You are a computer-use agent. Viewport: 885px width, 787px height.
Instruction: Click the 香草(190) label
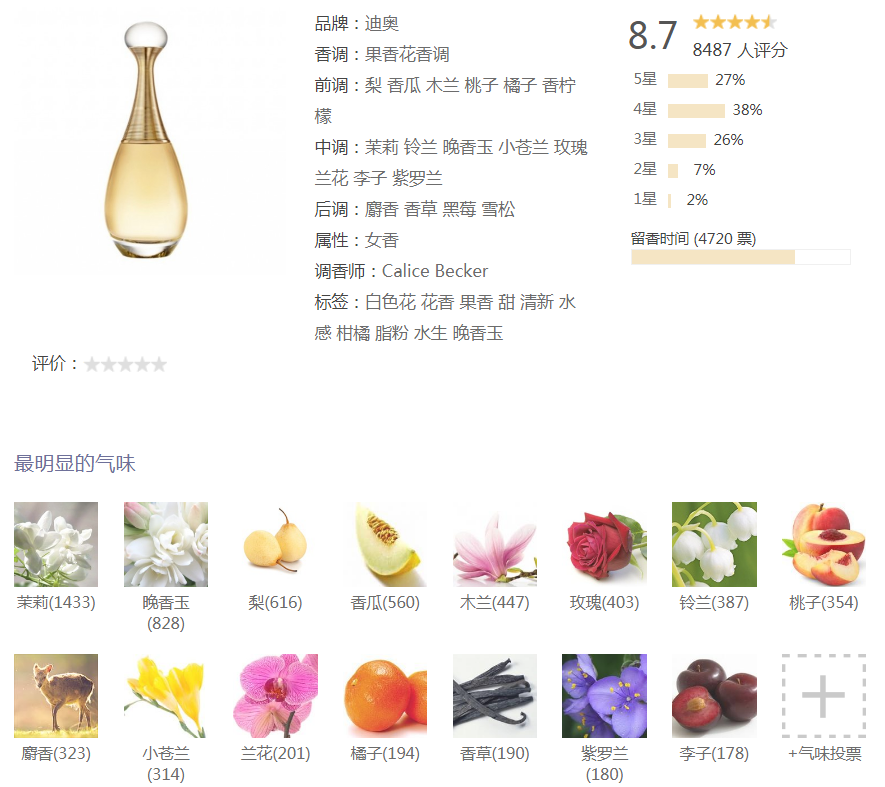coord(495,754)
